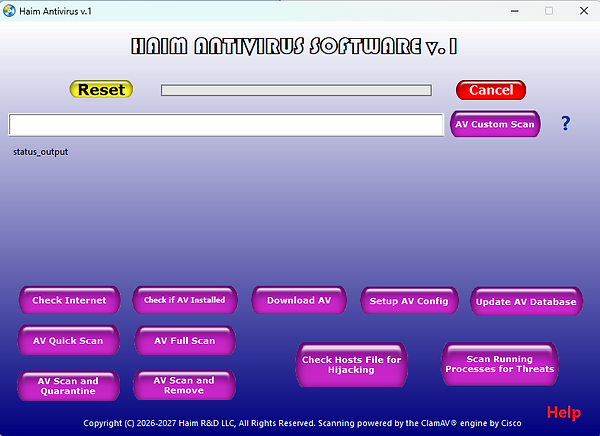Run AV Scan and Remove
Screen dimensions: 600x436
click(x=184, y=385)
